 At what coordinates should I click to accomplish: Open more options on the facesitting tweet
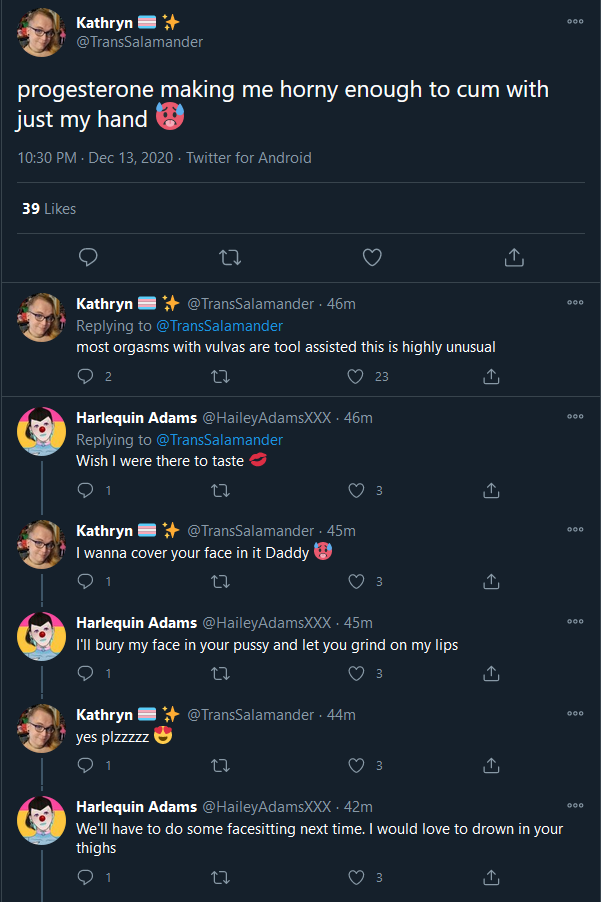575,805
